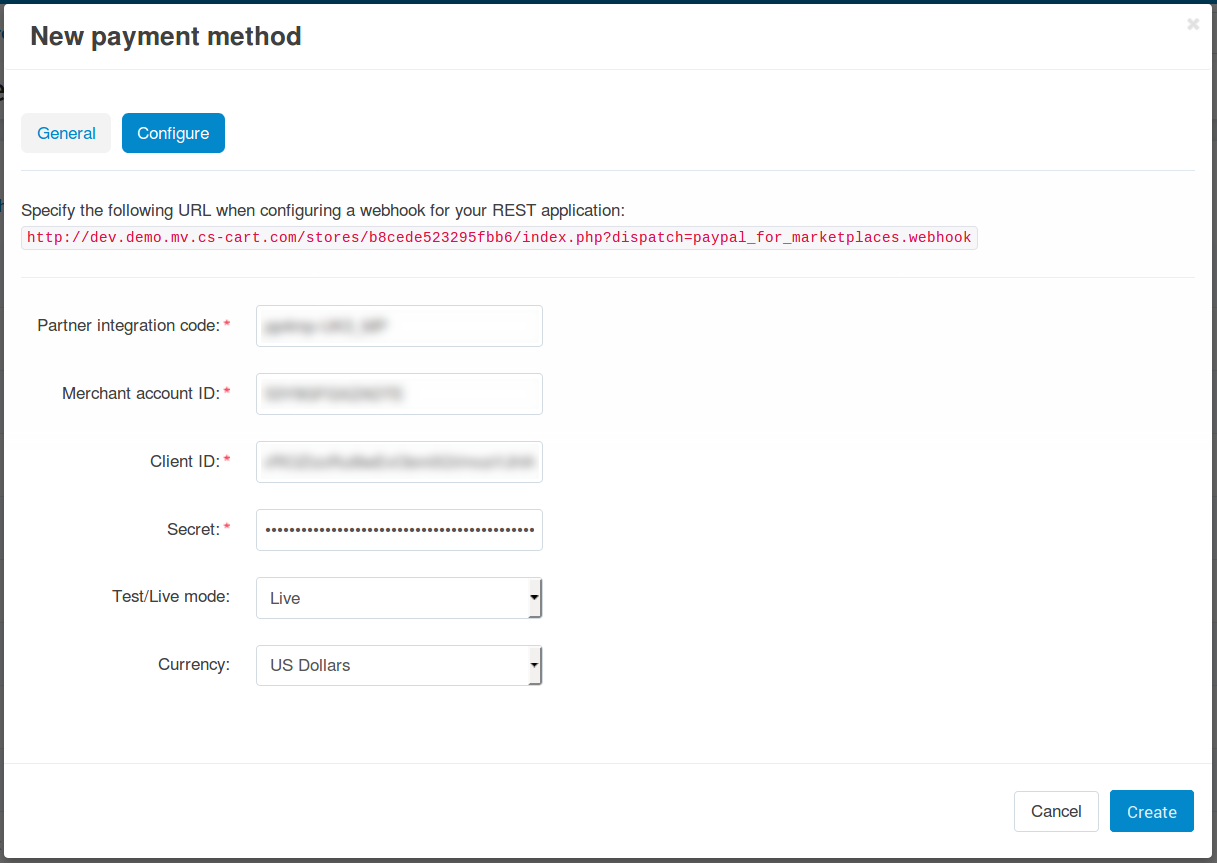Click the webhook instruction sentence
This screenshot has height=863, width=1217.
(x=323, y=210)
